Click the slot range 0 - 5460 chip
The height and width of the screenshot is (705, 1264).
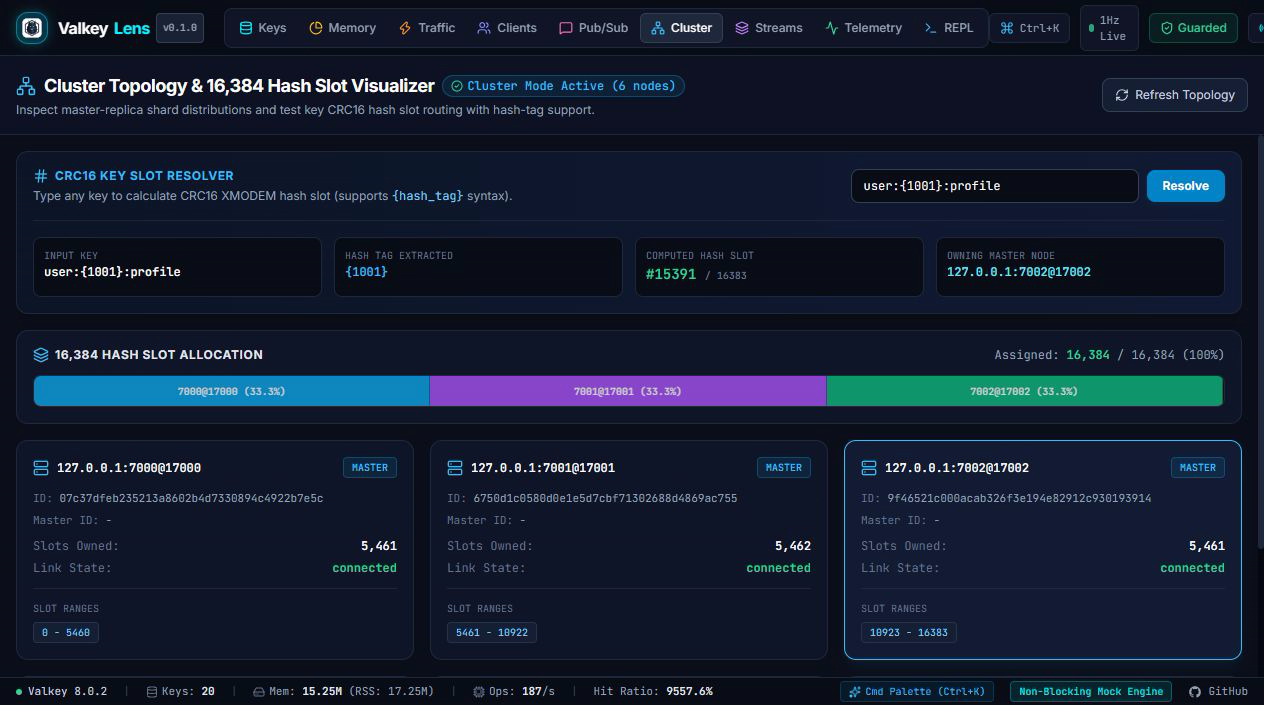(x=66, y=632)
